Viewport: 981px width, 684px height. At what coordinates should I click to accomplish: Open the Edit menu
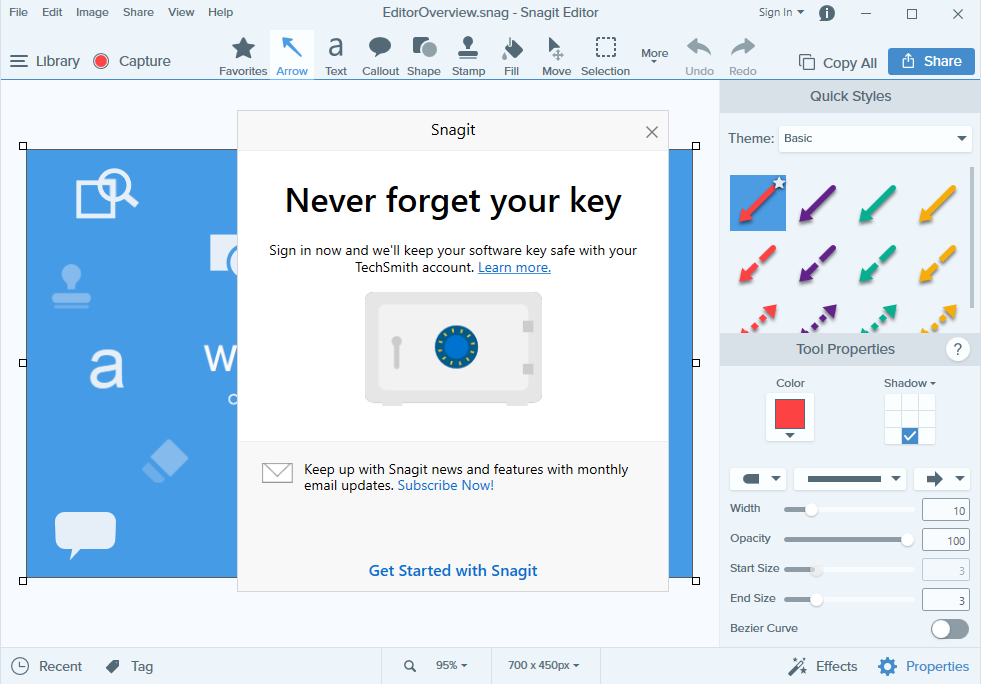pyautogui.click(x=52, y=13)
